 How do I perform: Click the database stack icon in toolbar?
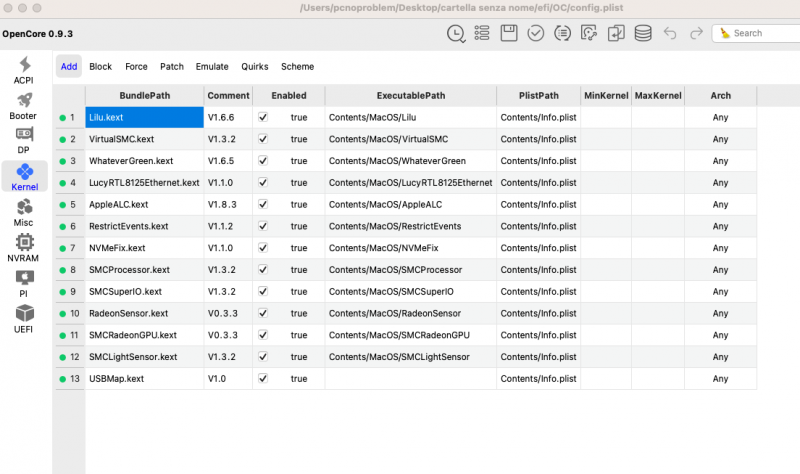643,33
